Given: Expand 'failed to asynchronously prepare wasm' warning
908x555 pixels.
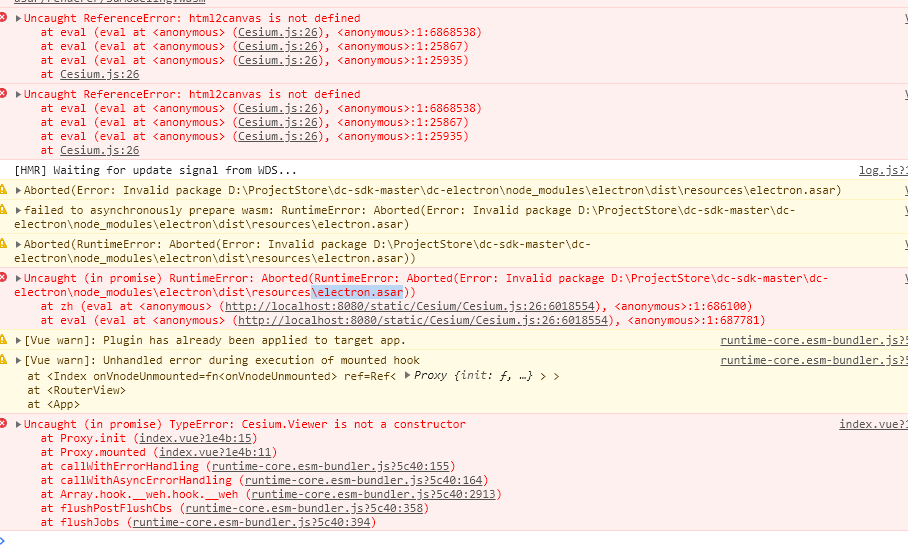Looking at the screenshot, I should point(18,210).
